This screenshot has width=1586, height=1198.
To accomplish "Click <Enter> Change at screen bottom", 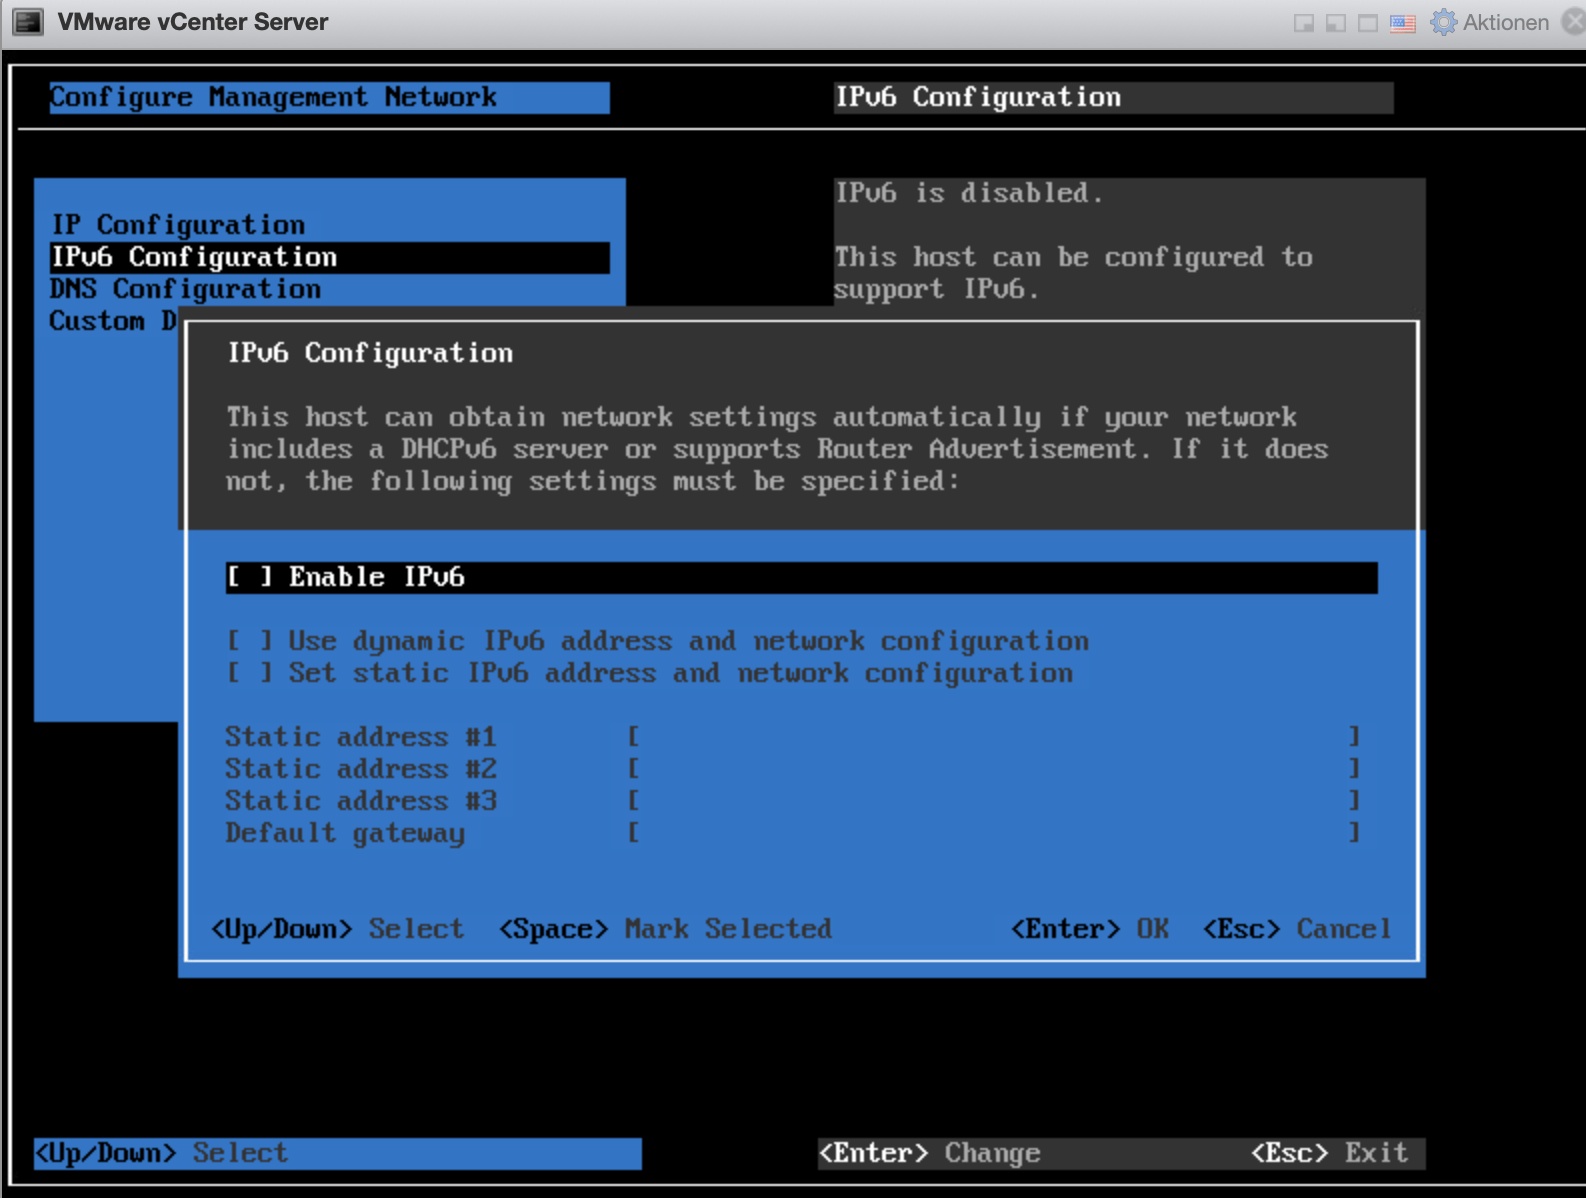I will 929,1153.
